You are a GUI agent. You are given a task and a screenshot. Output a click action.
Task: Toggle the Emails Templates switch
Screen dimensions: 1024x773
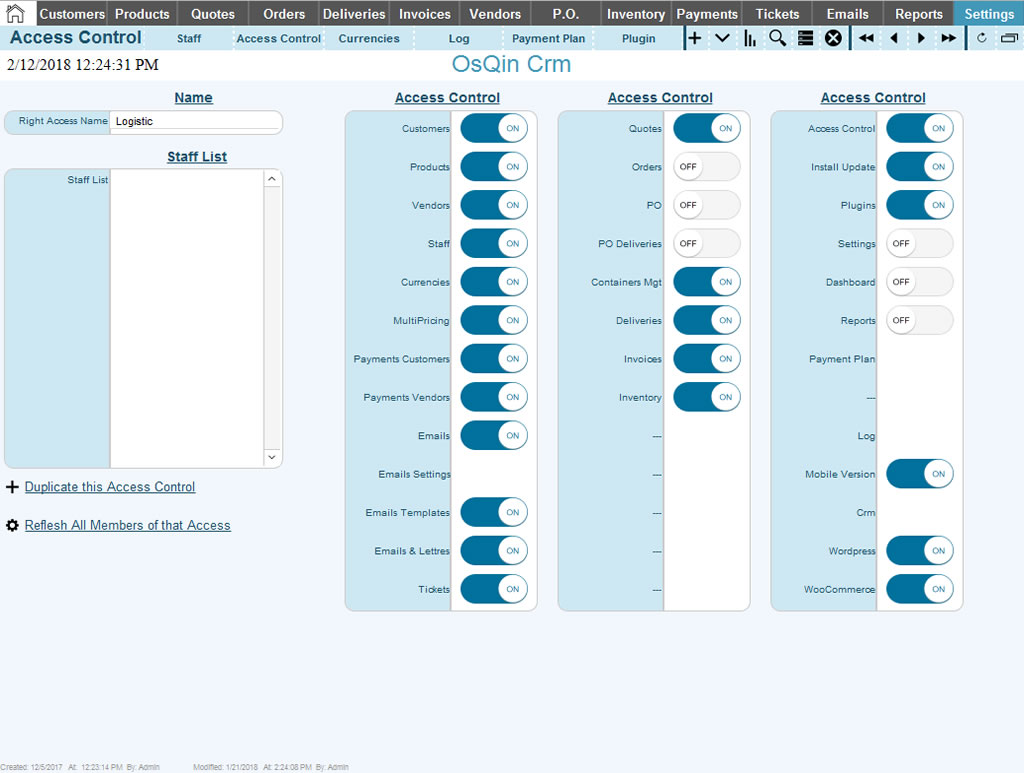(x=494, y=513)
